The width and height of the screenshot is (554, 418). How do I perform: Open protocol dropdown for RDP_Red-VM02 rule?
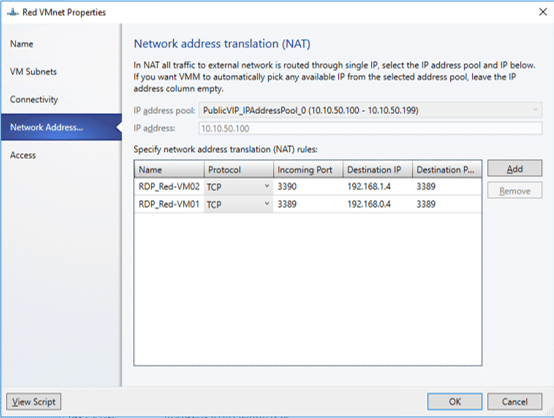[x=238, y=187]
